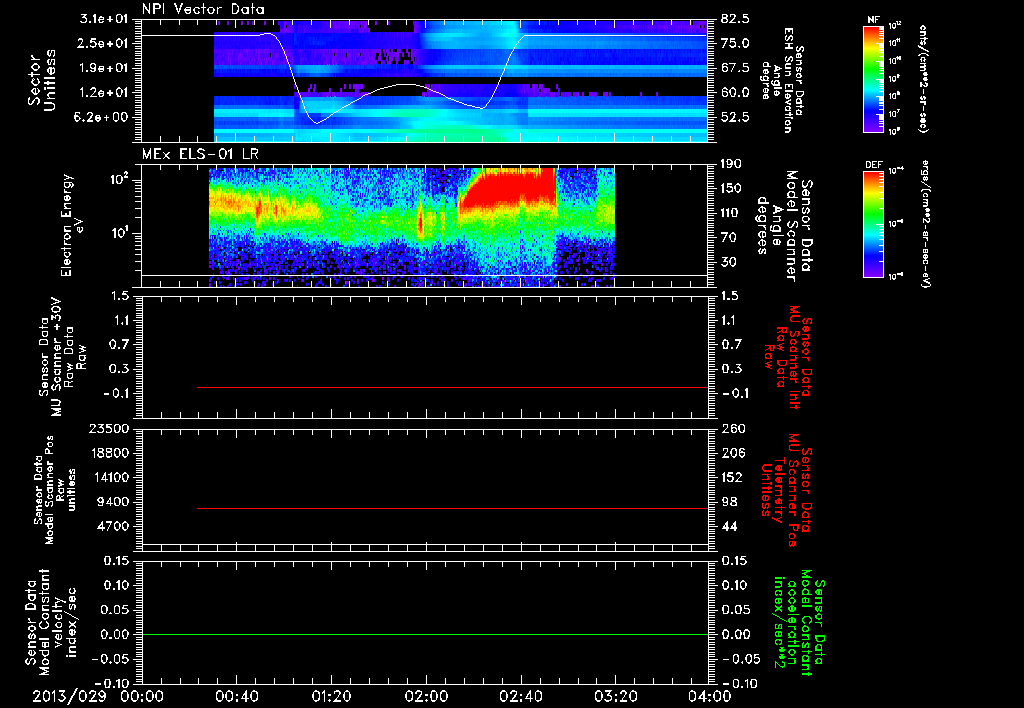Click the red line in Scanner Pos panel
Viewport: 1024px width, 708px height.
tap(452, 508)
